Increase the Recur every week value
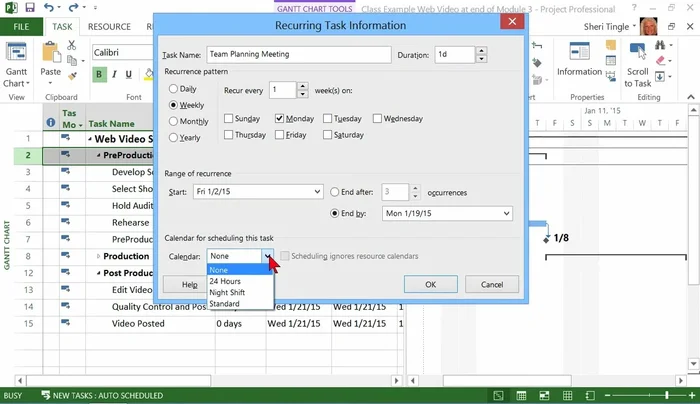This screenshot has width=700, height=404. coord(303,86)
